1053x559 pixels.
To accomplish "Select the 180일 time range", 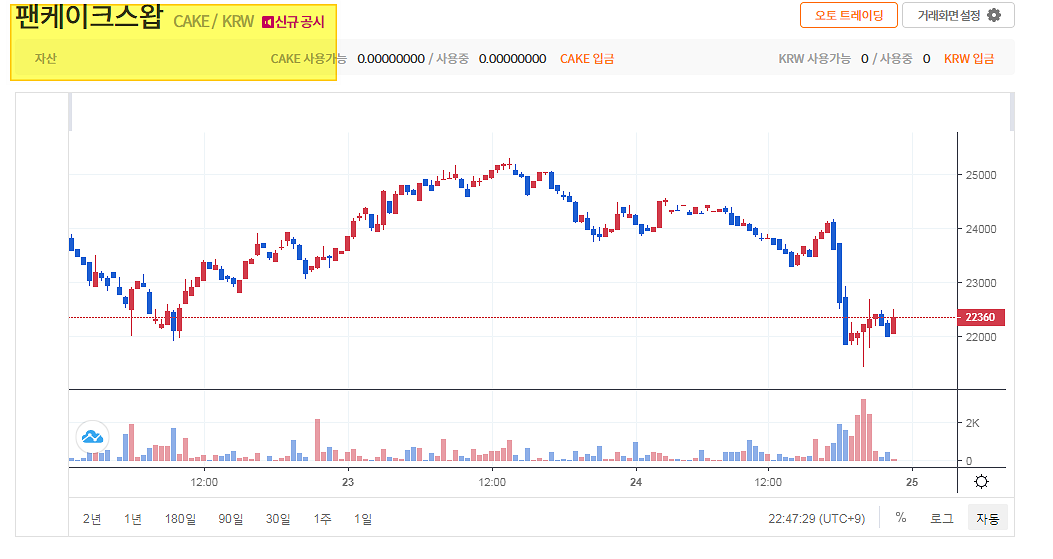I will coord(180,519).
